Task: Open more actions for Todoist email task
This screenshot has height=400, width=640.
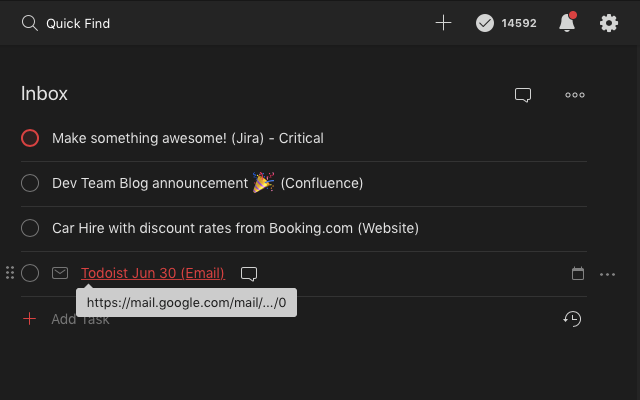Action: point(607,273)
